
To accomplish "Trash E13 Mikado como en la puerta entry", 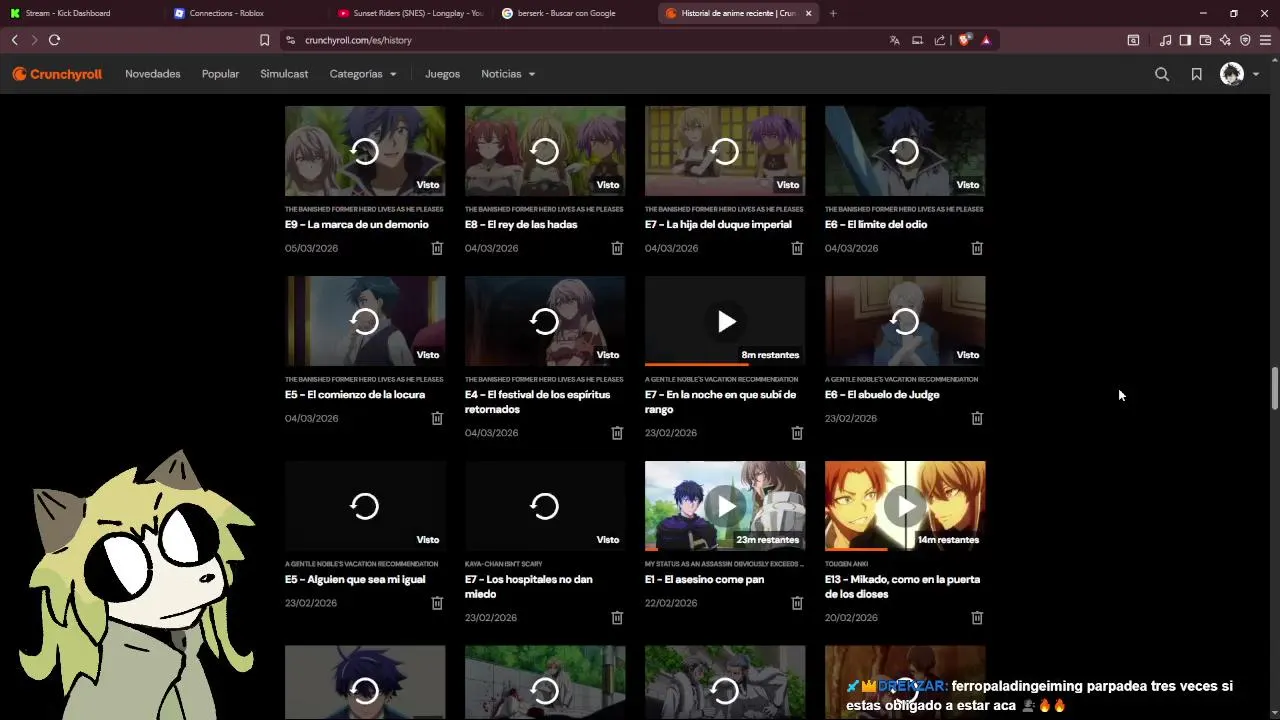I will point(977,618).
